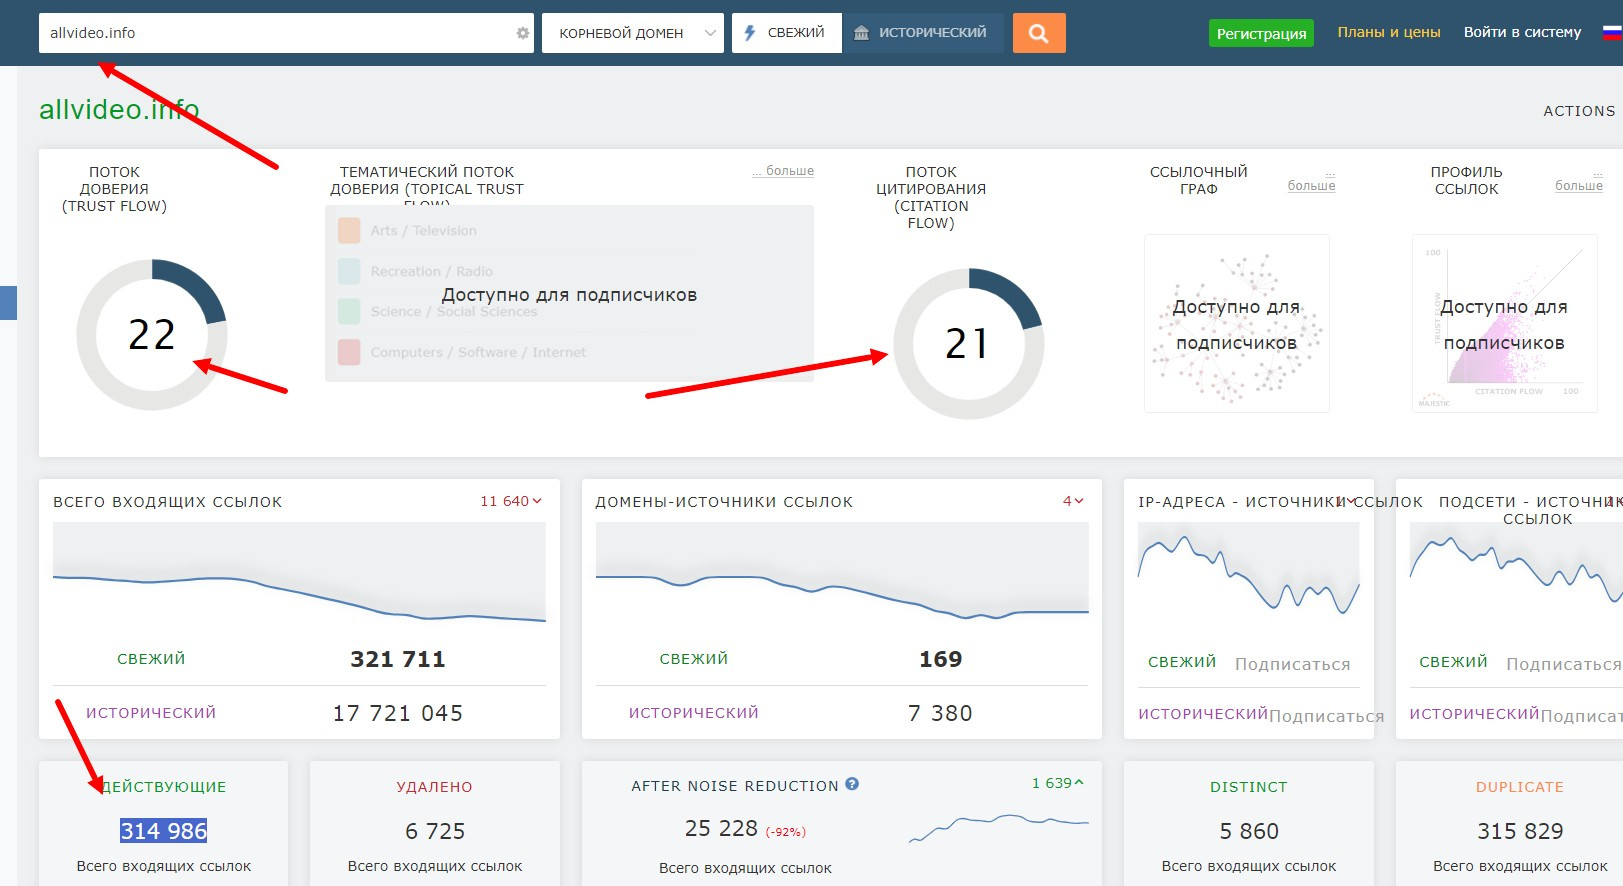
Task: Click the historic referring domains value 7 380
Action: point(940,713)
